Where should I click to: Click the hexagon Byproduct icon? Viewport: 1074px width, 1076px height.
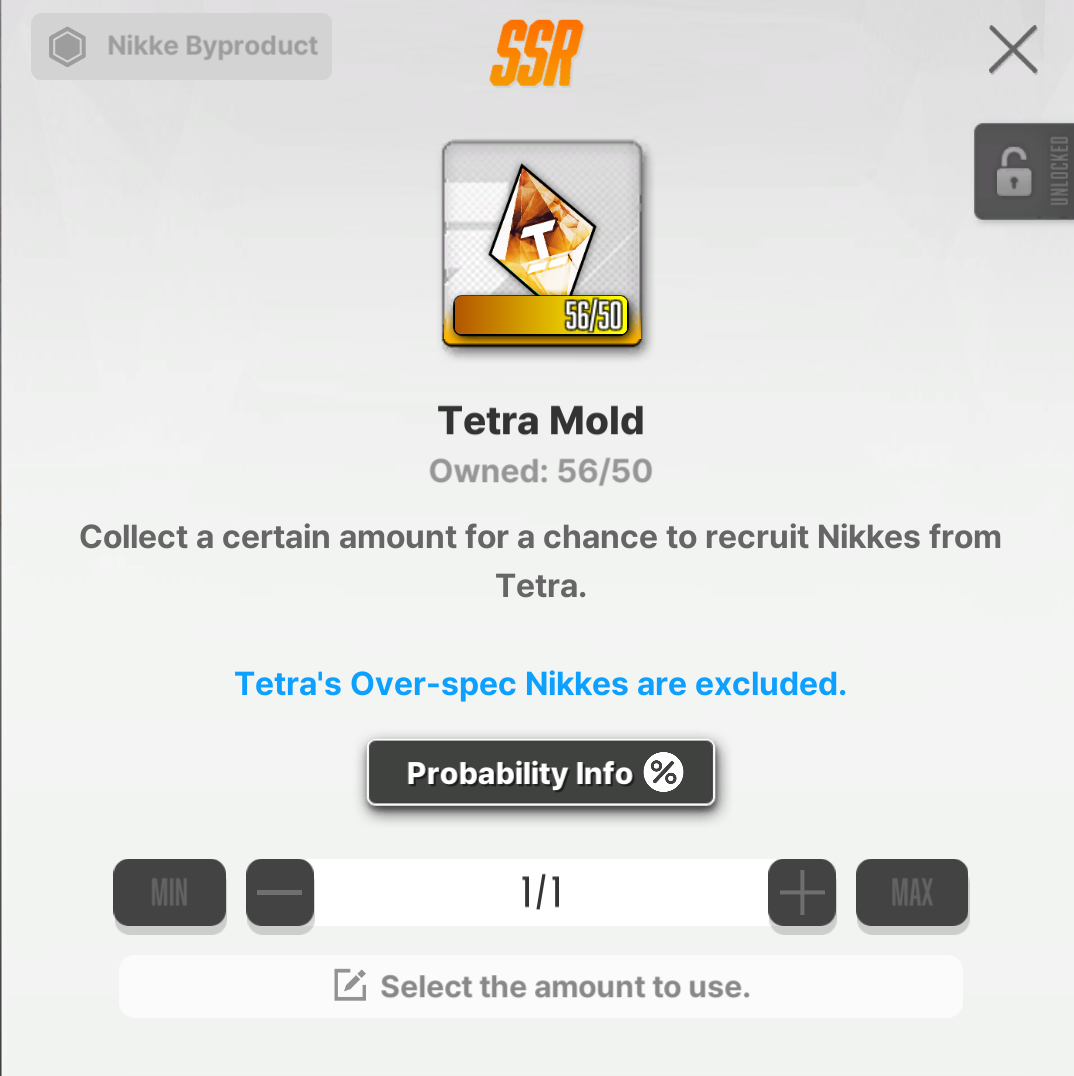[67, 47]
